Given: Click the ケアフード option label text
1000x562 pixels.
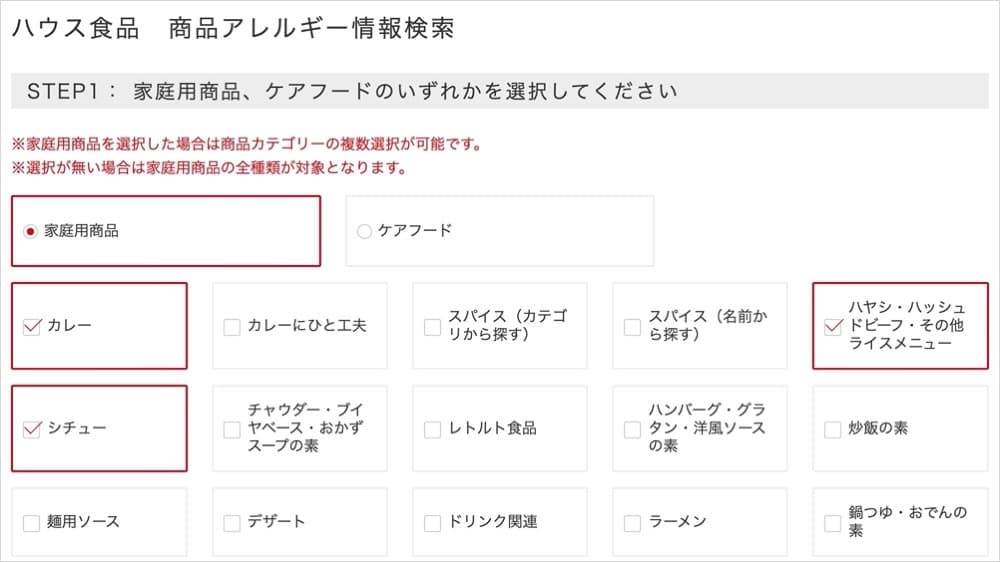Looking at the screenshot, I should pyautogui.click(x=415, y=231).
